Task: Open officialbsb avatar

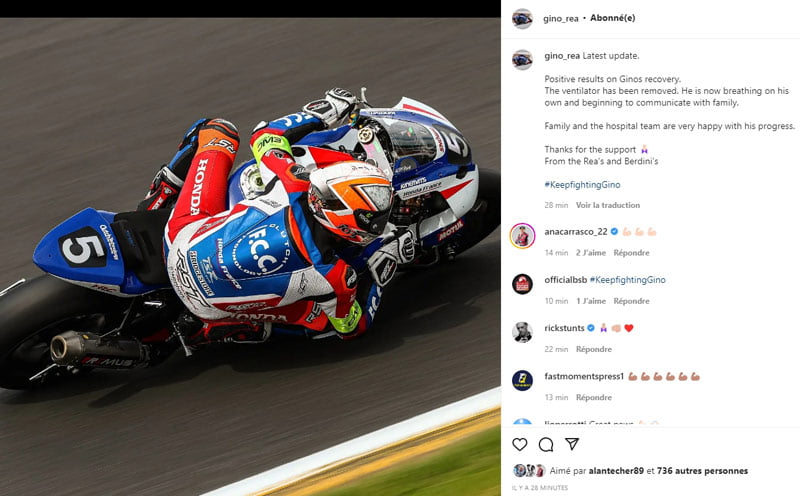Action: coord(522,284)
